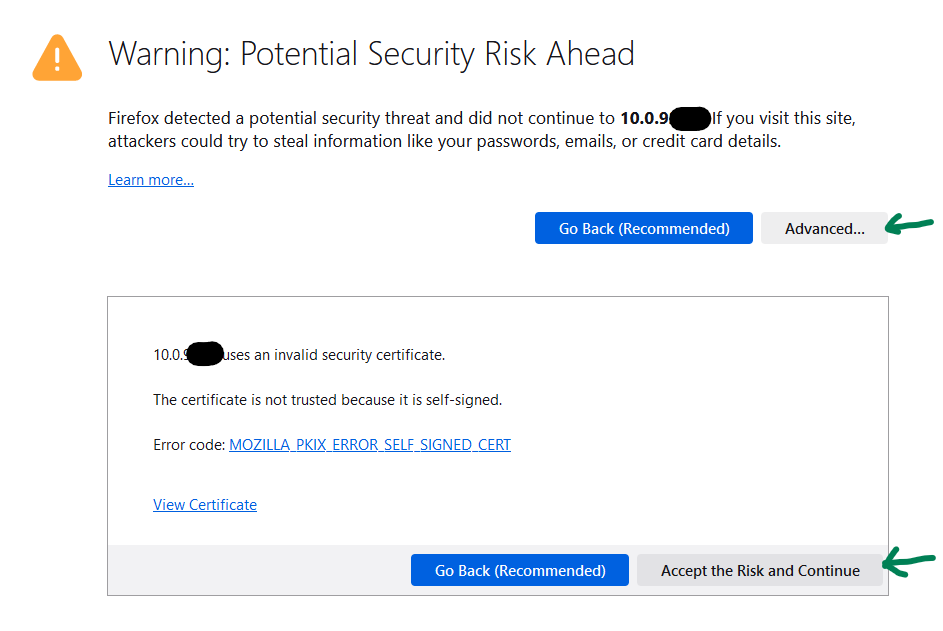Open the View Certificate link
The height and width of the screenshot is (631, 943).
(205, 505)
